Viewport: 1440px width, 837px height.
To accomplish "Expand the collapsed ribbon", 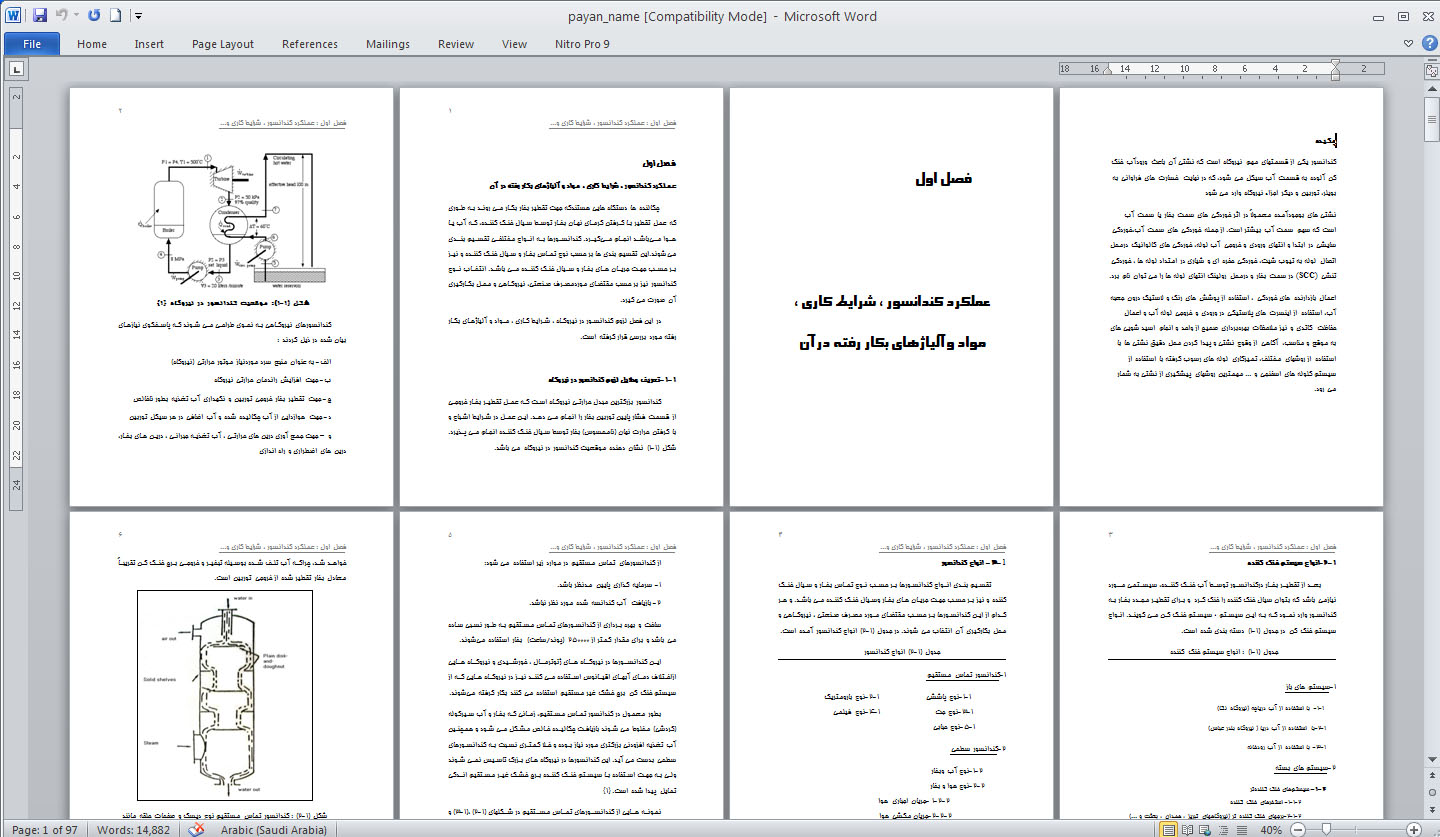I will coord(1408,44).
